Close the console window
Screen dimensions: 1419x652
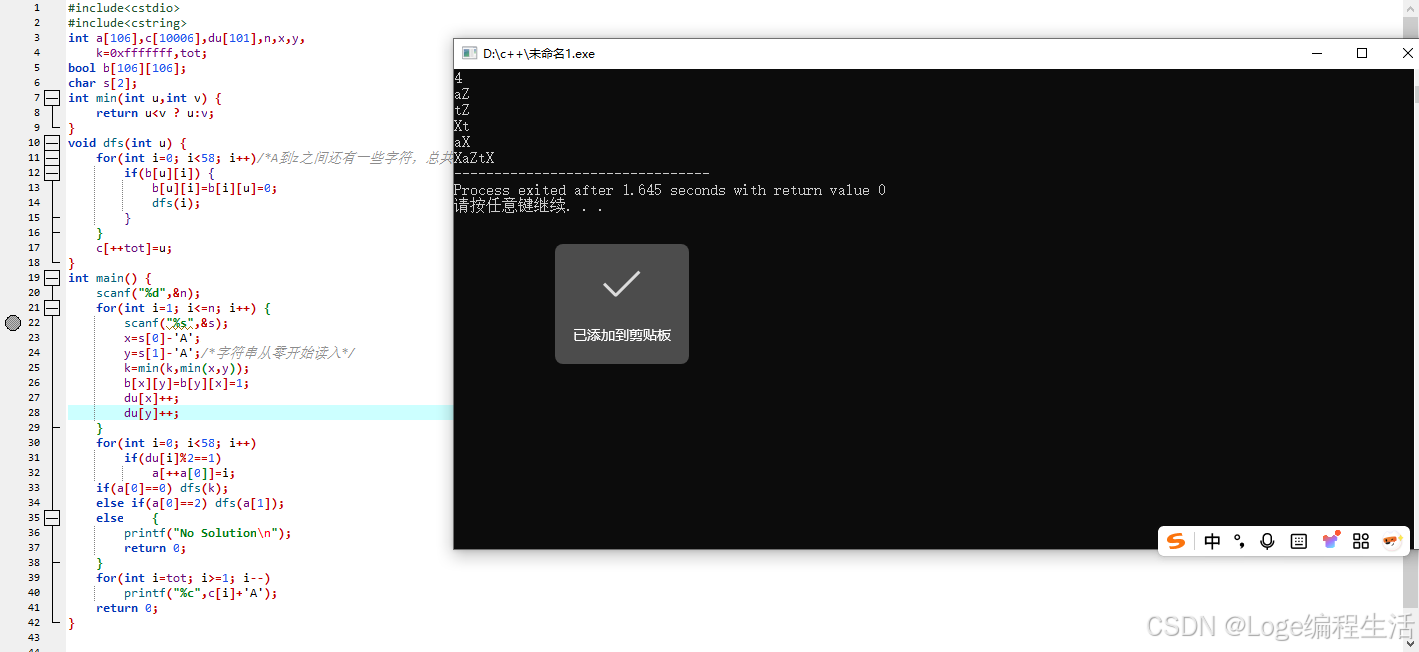coord(1407,53)
